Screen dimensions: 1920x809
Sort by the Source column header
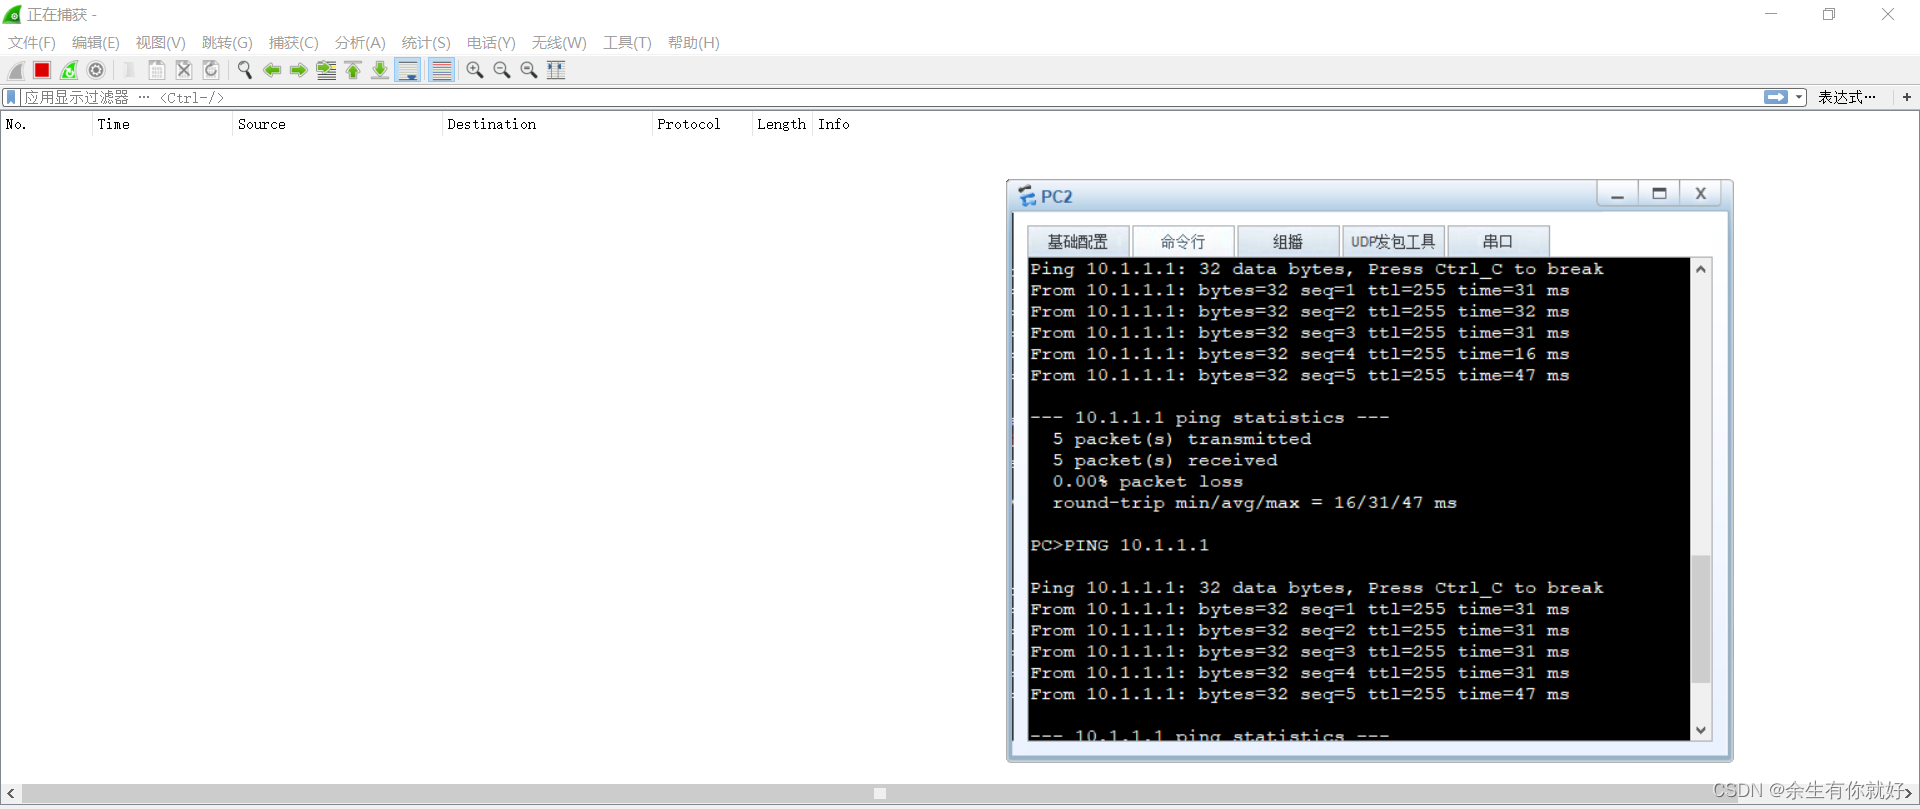click(337, 124)
